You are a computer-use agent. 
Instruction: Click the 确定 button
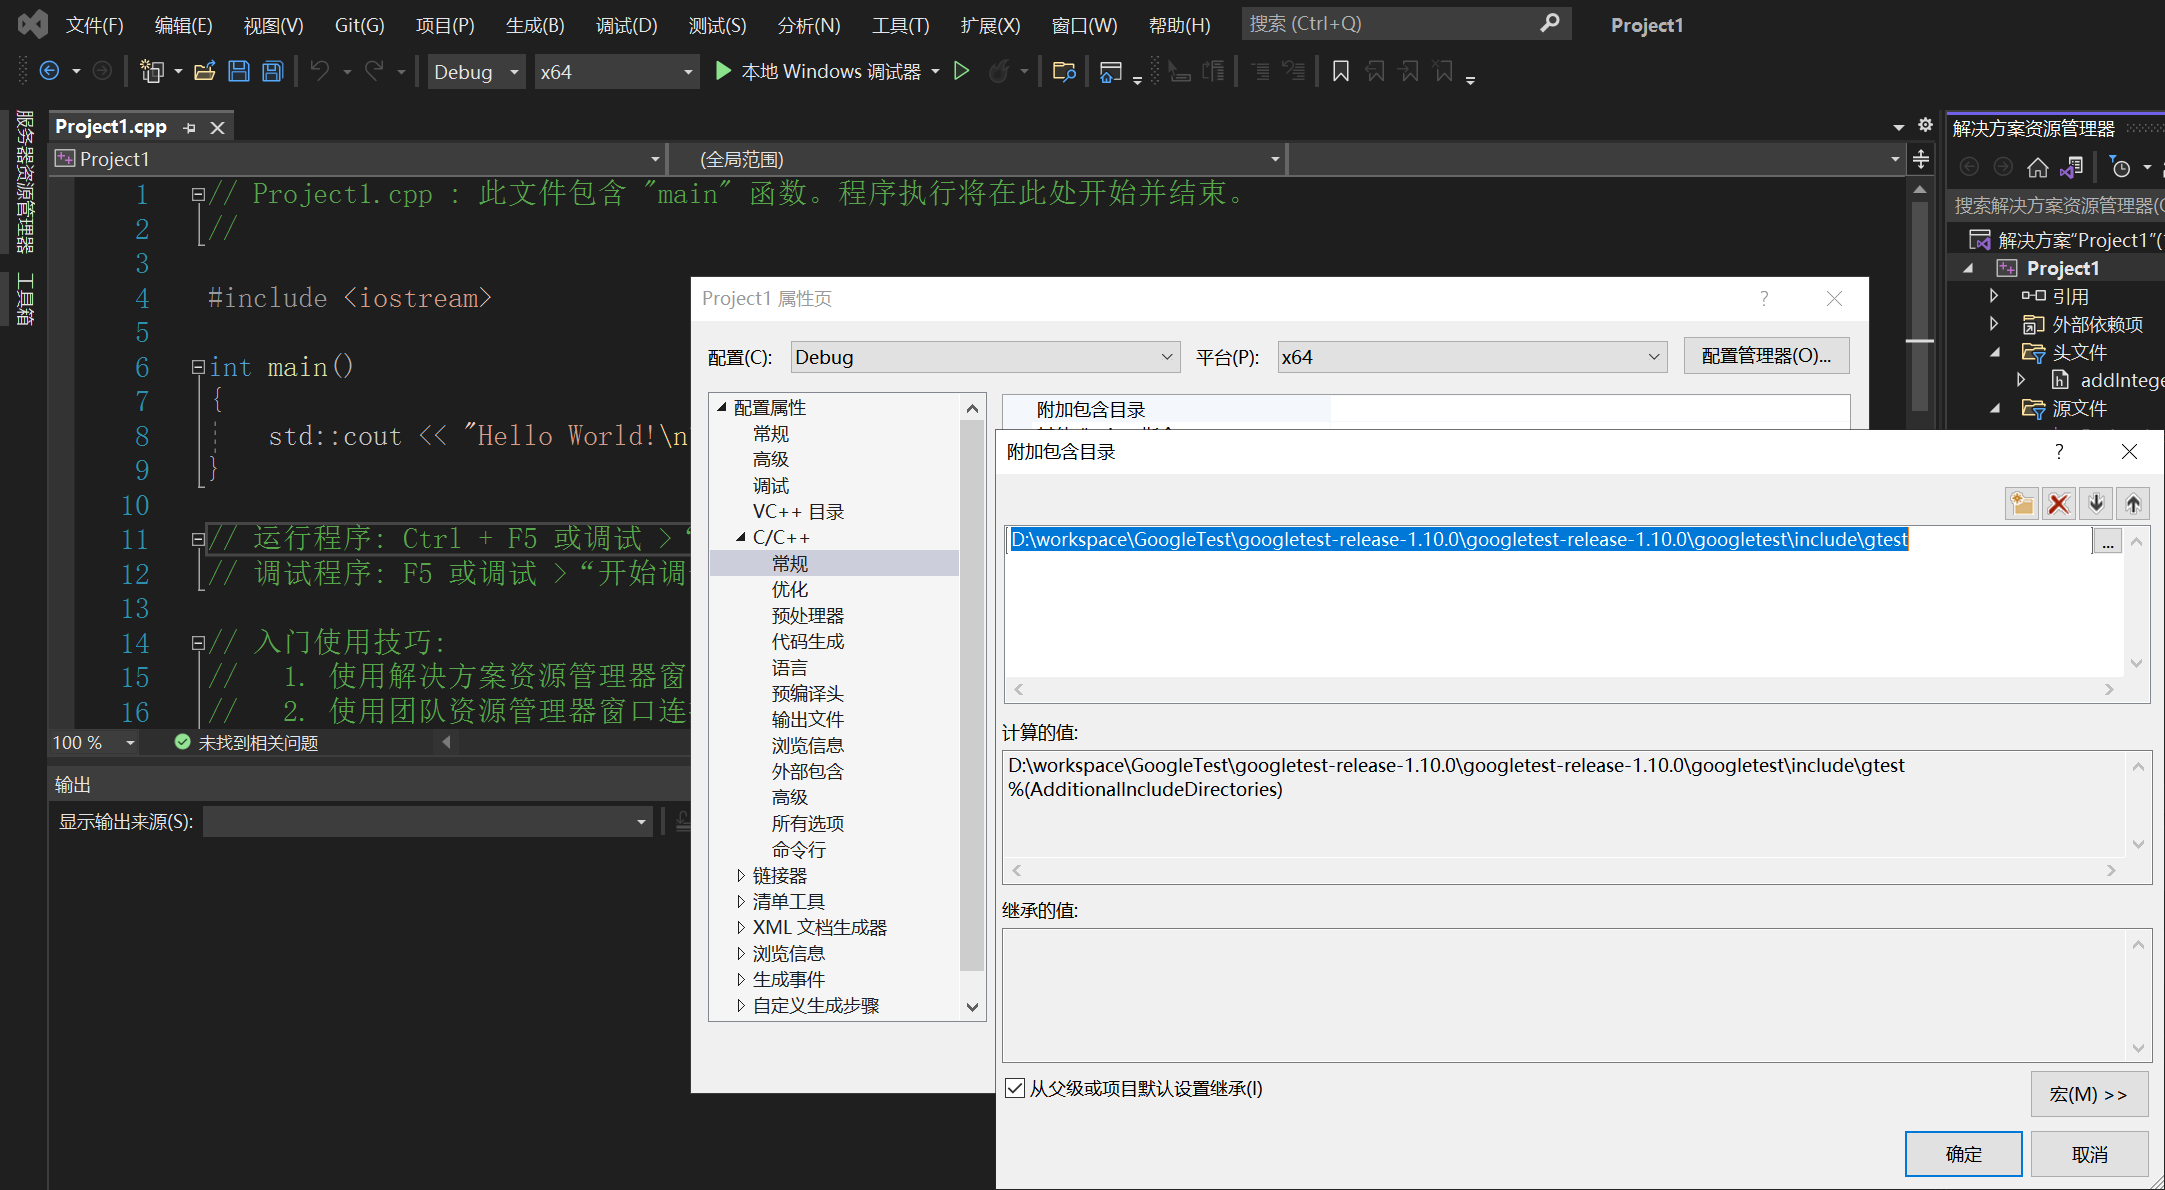pyautogui.click(x=1963, y=1154)
